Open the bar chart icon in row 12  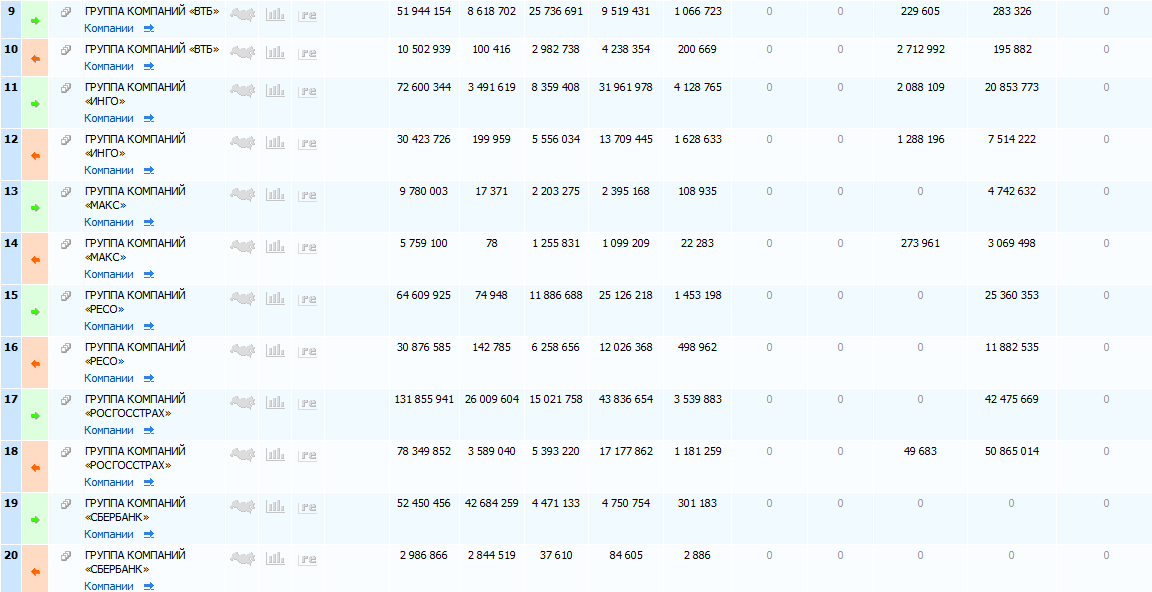point(275,142)
